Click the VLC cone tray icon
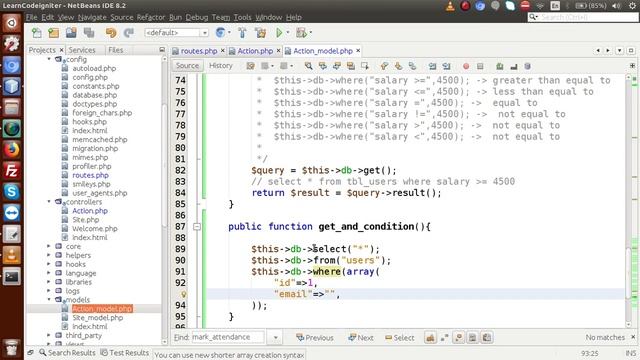The width and height of the screenshot is (640, 360). 450,6
